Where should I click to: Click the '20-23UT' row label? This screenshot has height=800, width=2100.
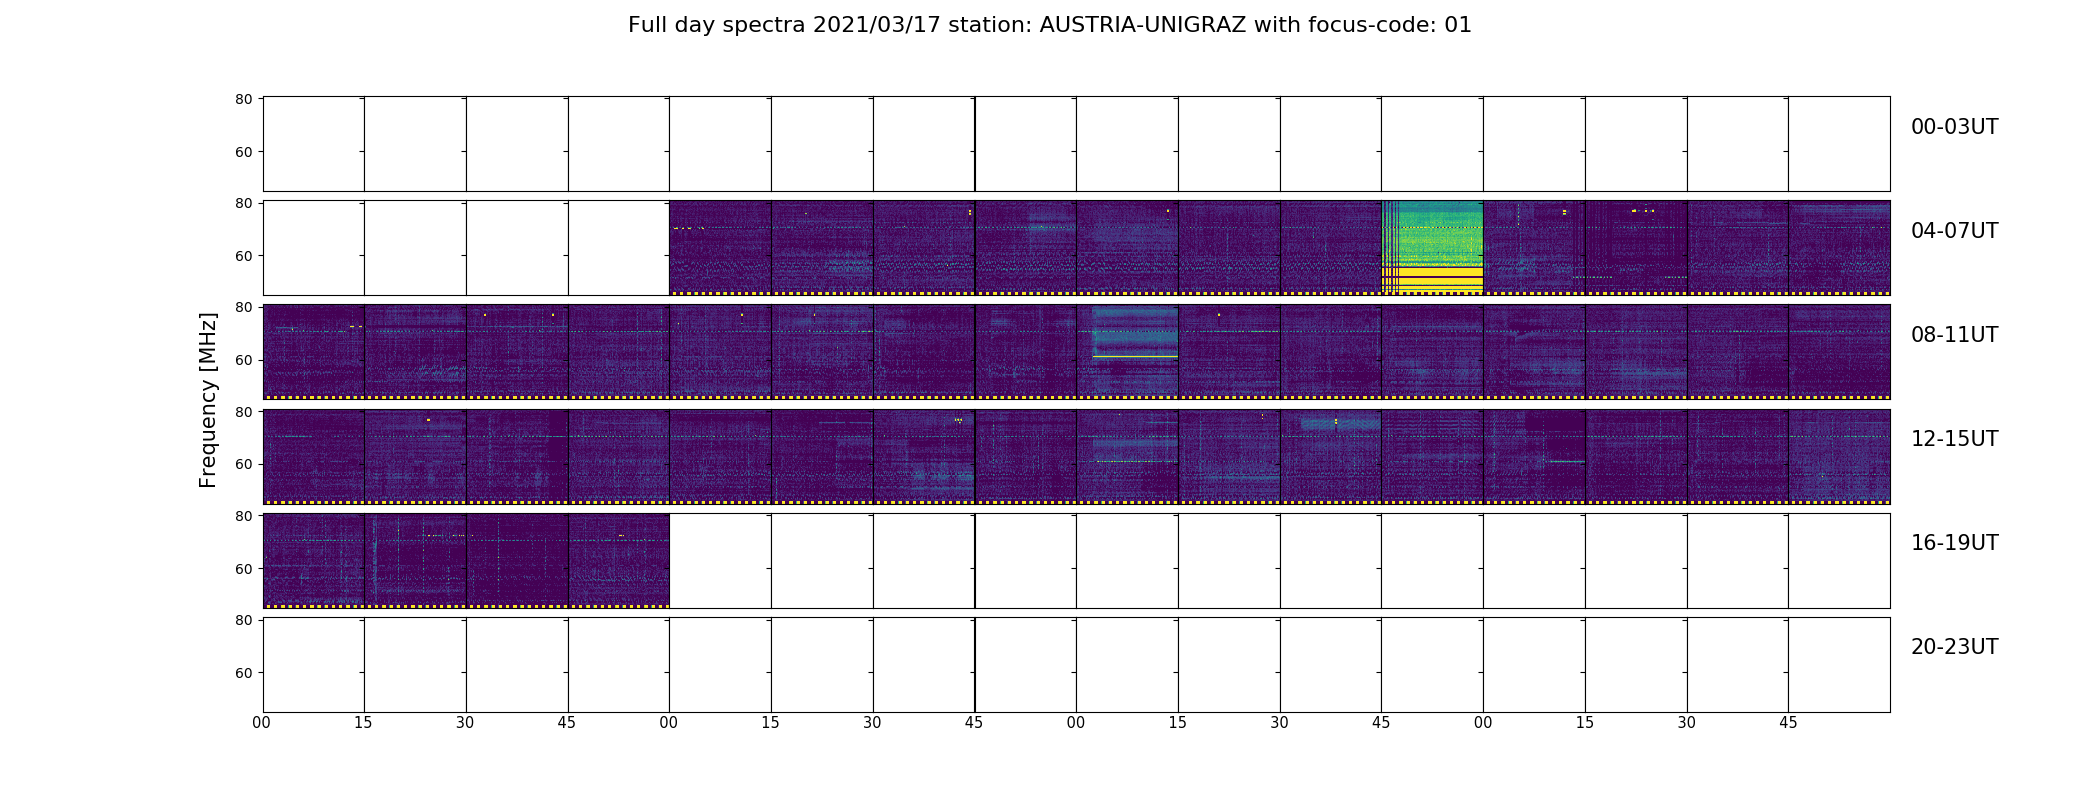coord(1954,647)
